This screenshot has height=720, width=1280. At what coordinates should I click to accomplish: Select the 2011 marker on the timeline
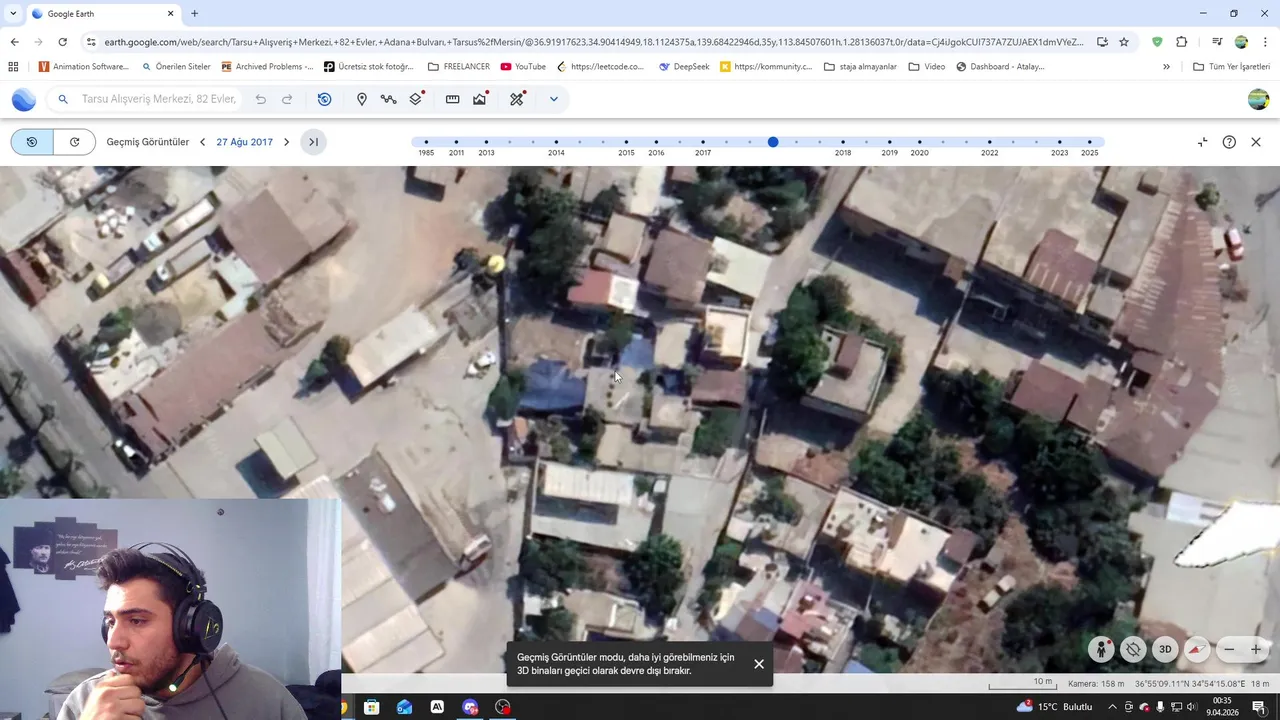456,142
